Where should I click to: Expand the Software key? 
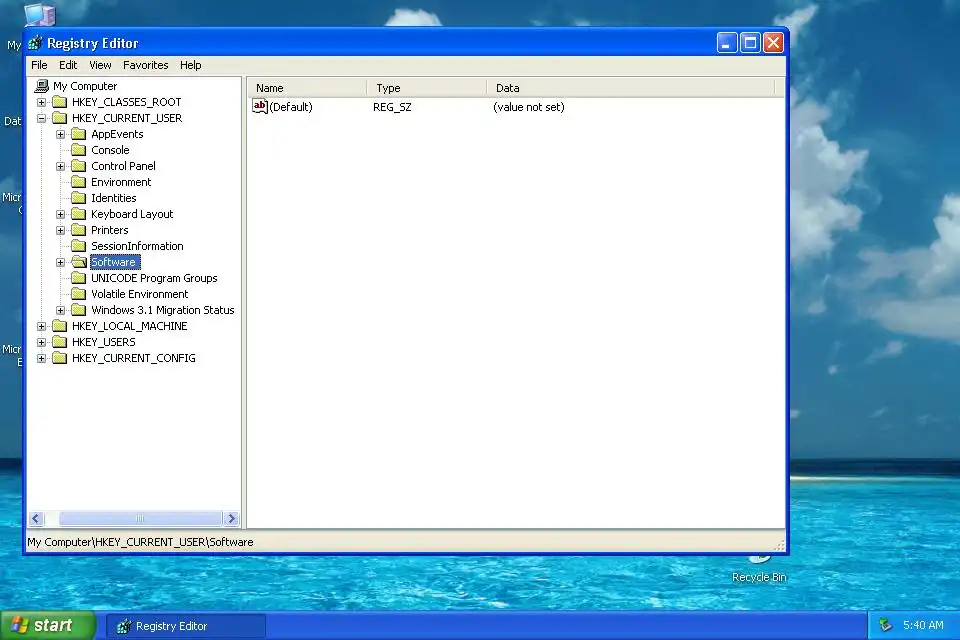pos(61,262)
